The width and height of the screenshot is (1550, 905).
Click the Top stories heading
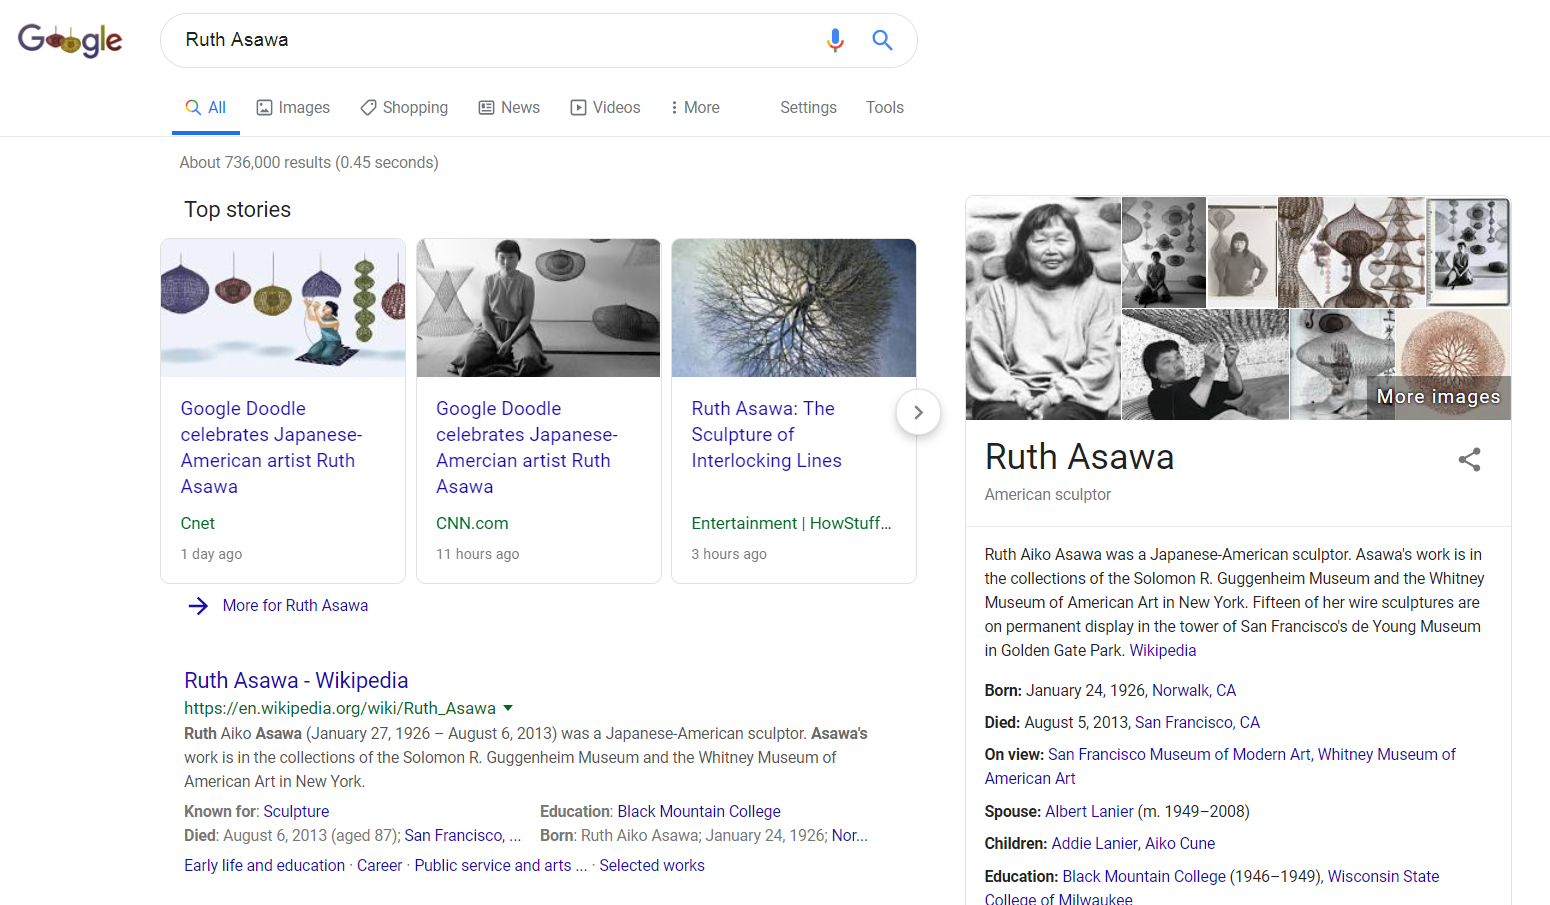237,209
